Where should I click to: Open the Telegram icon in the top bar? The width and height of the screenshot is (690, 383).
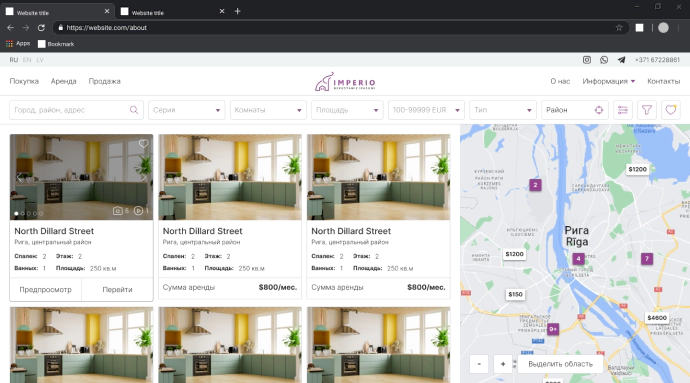point(621,60)
